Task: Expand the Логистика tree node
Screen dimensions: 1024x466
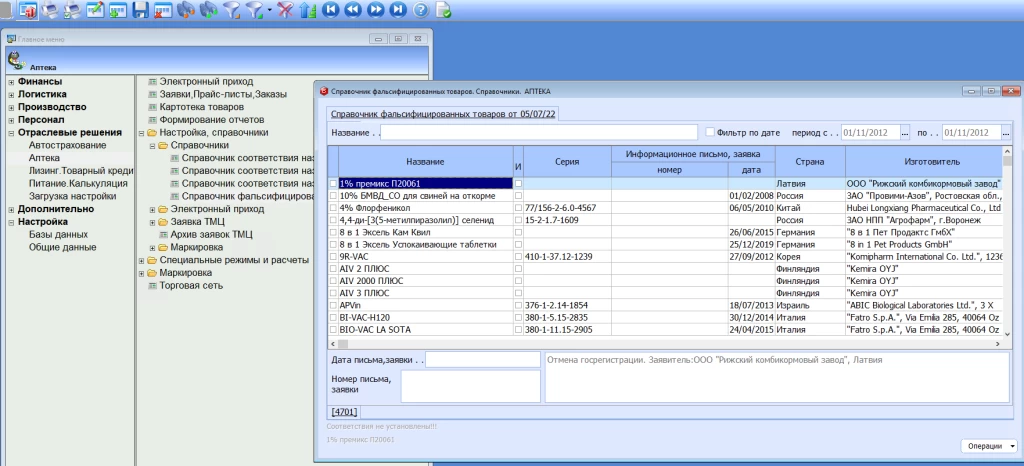Action: coord(11,95)
